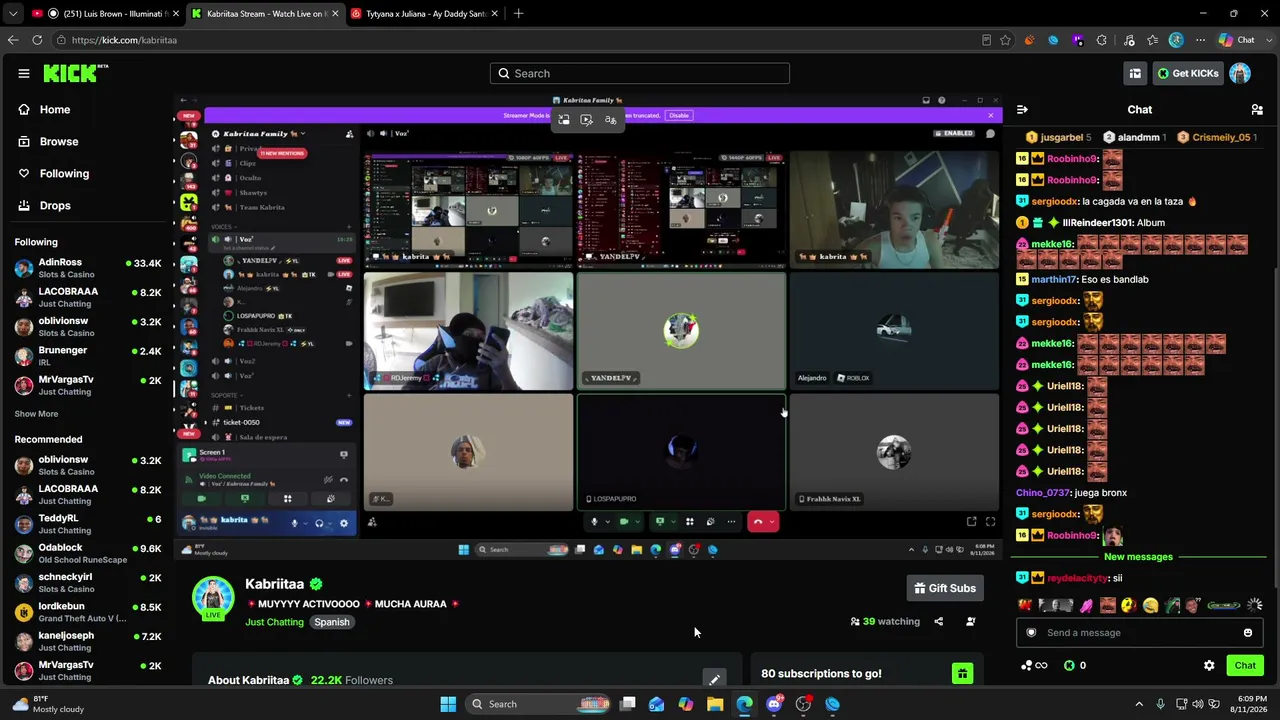Click the chat identity badge in message box
The height and width of the screenshot is (720, 1280).
point(1032,633)
